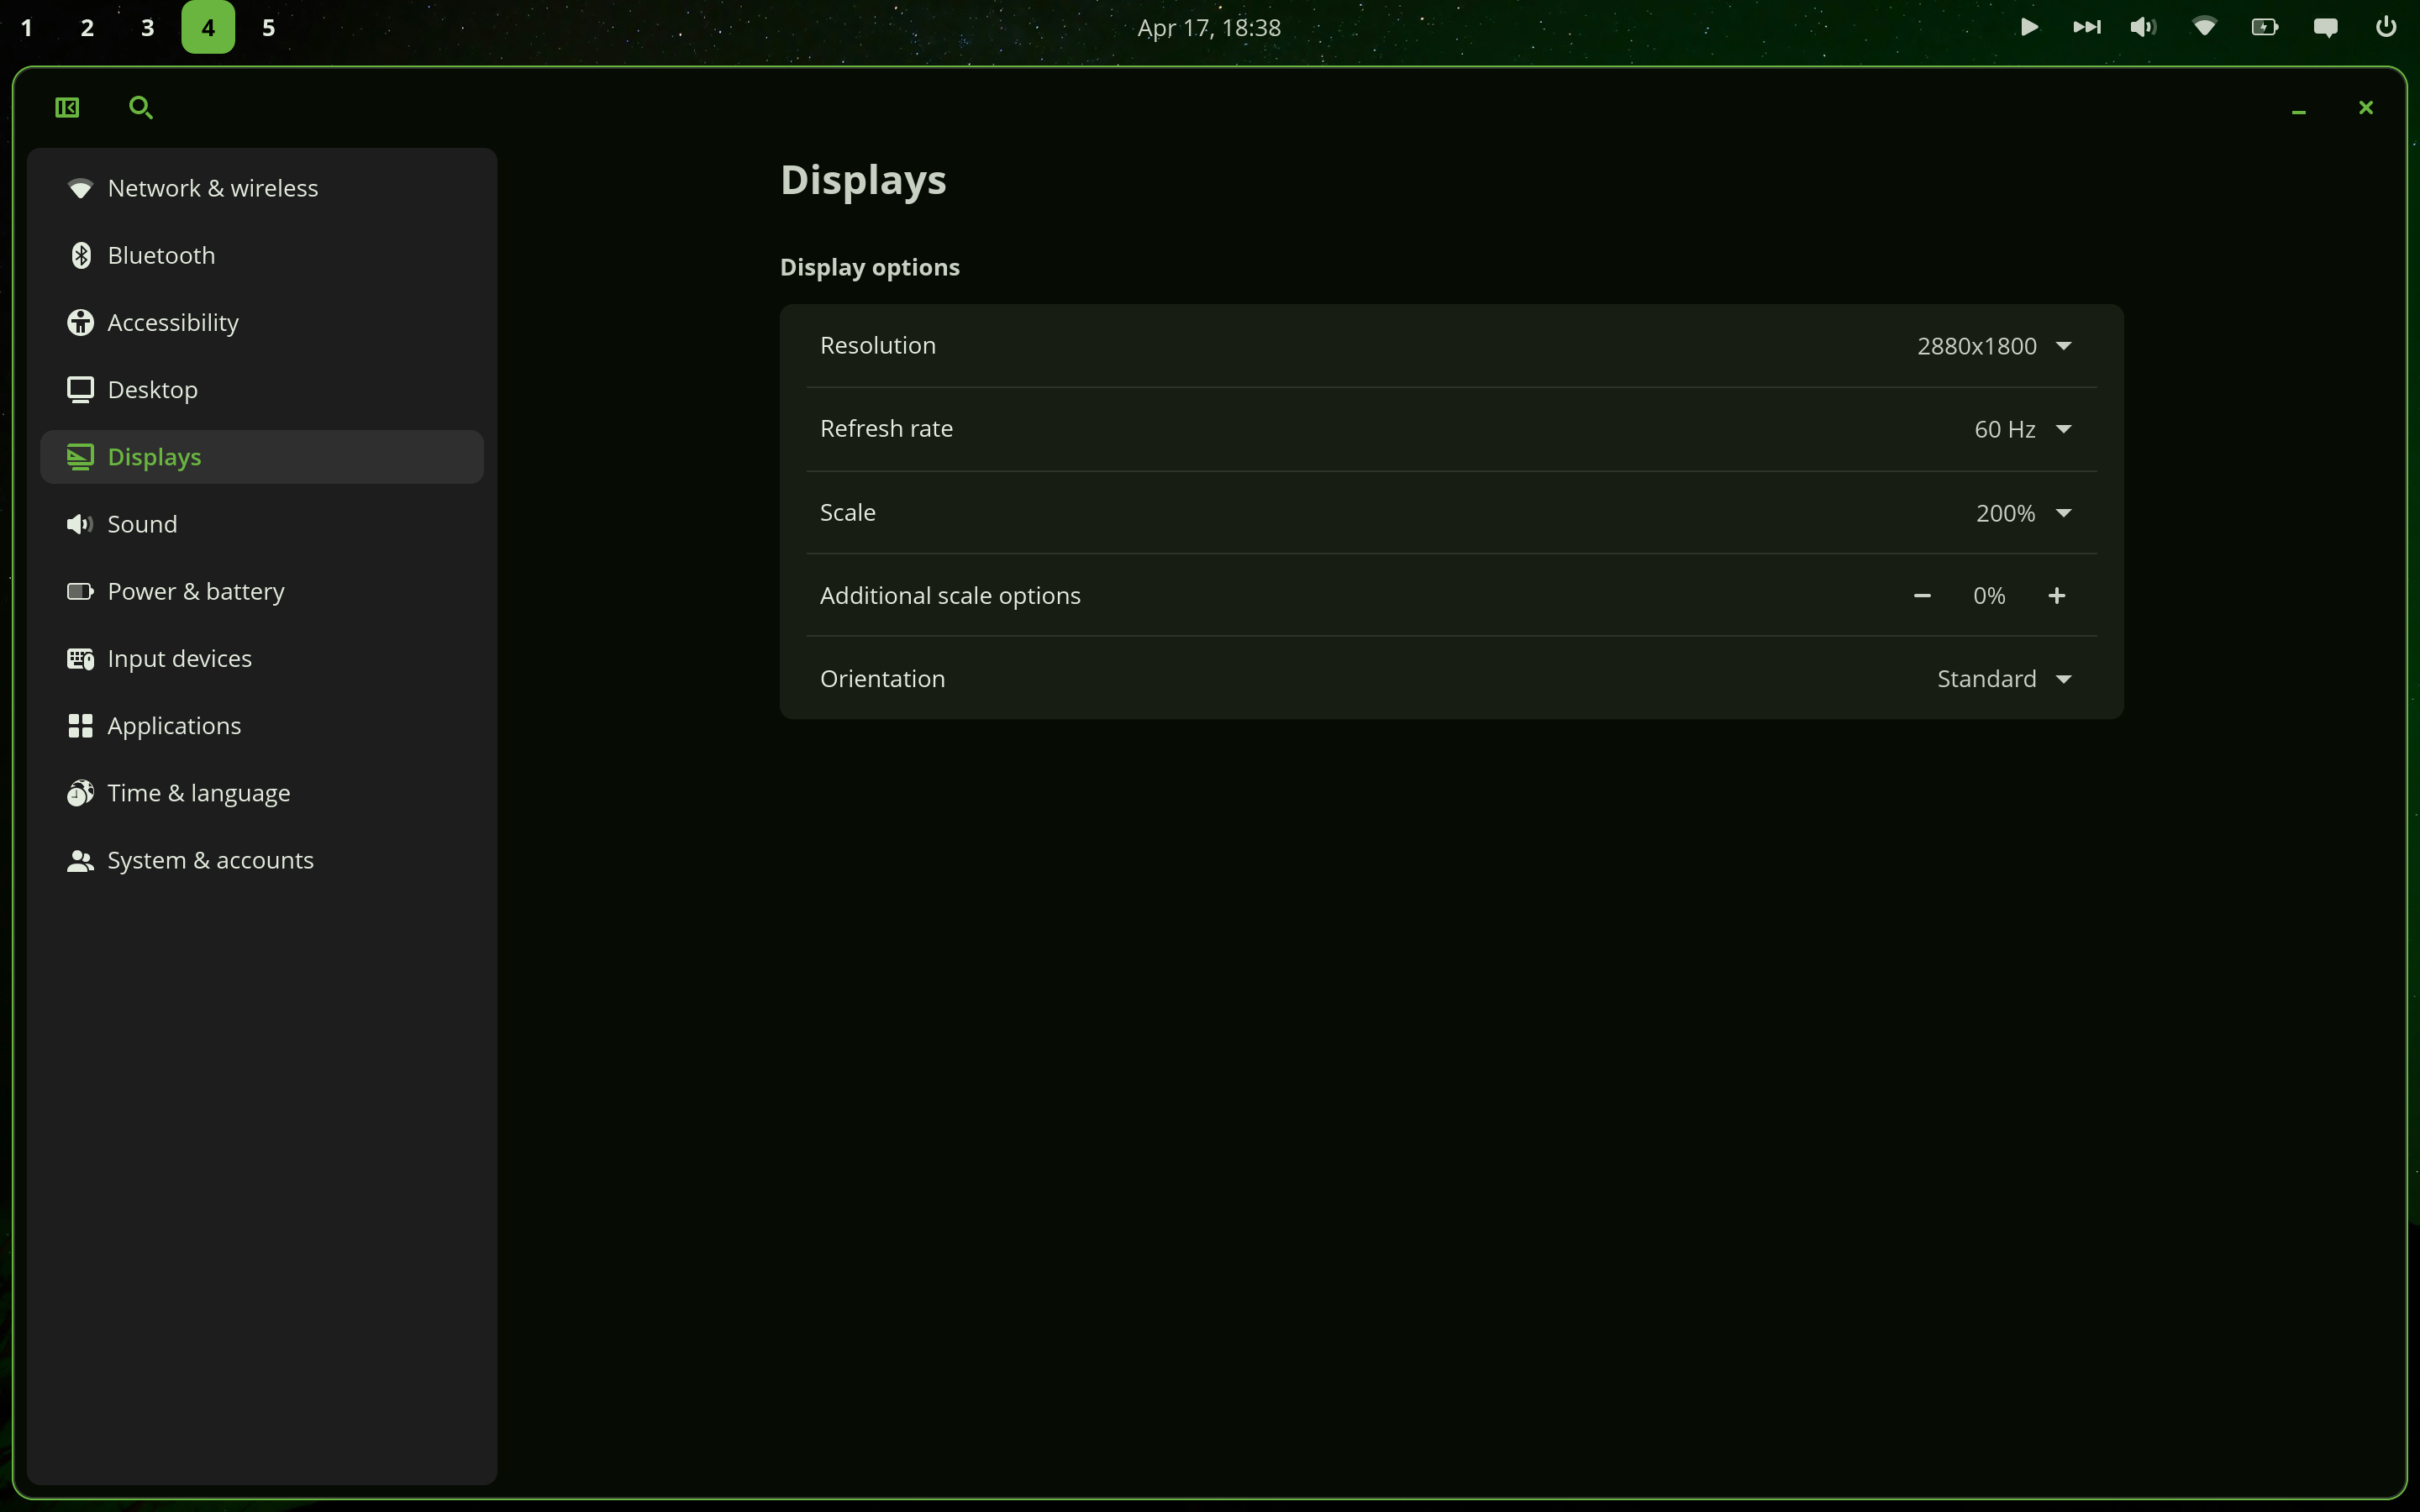Open Time & language settings page
Image resolution: width=2420 pixels, height=1512 pixels.
click(262, 793)
